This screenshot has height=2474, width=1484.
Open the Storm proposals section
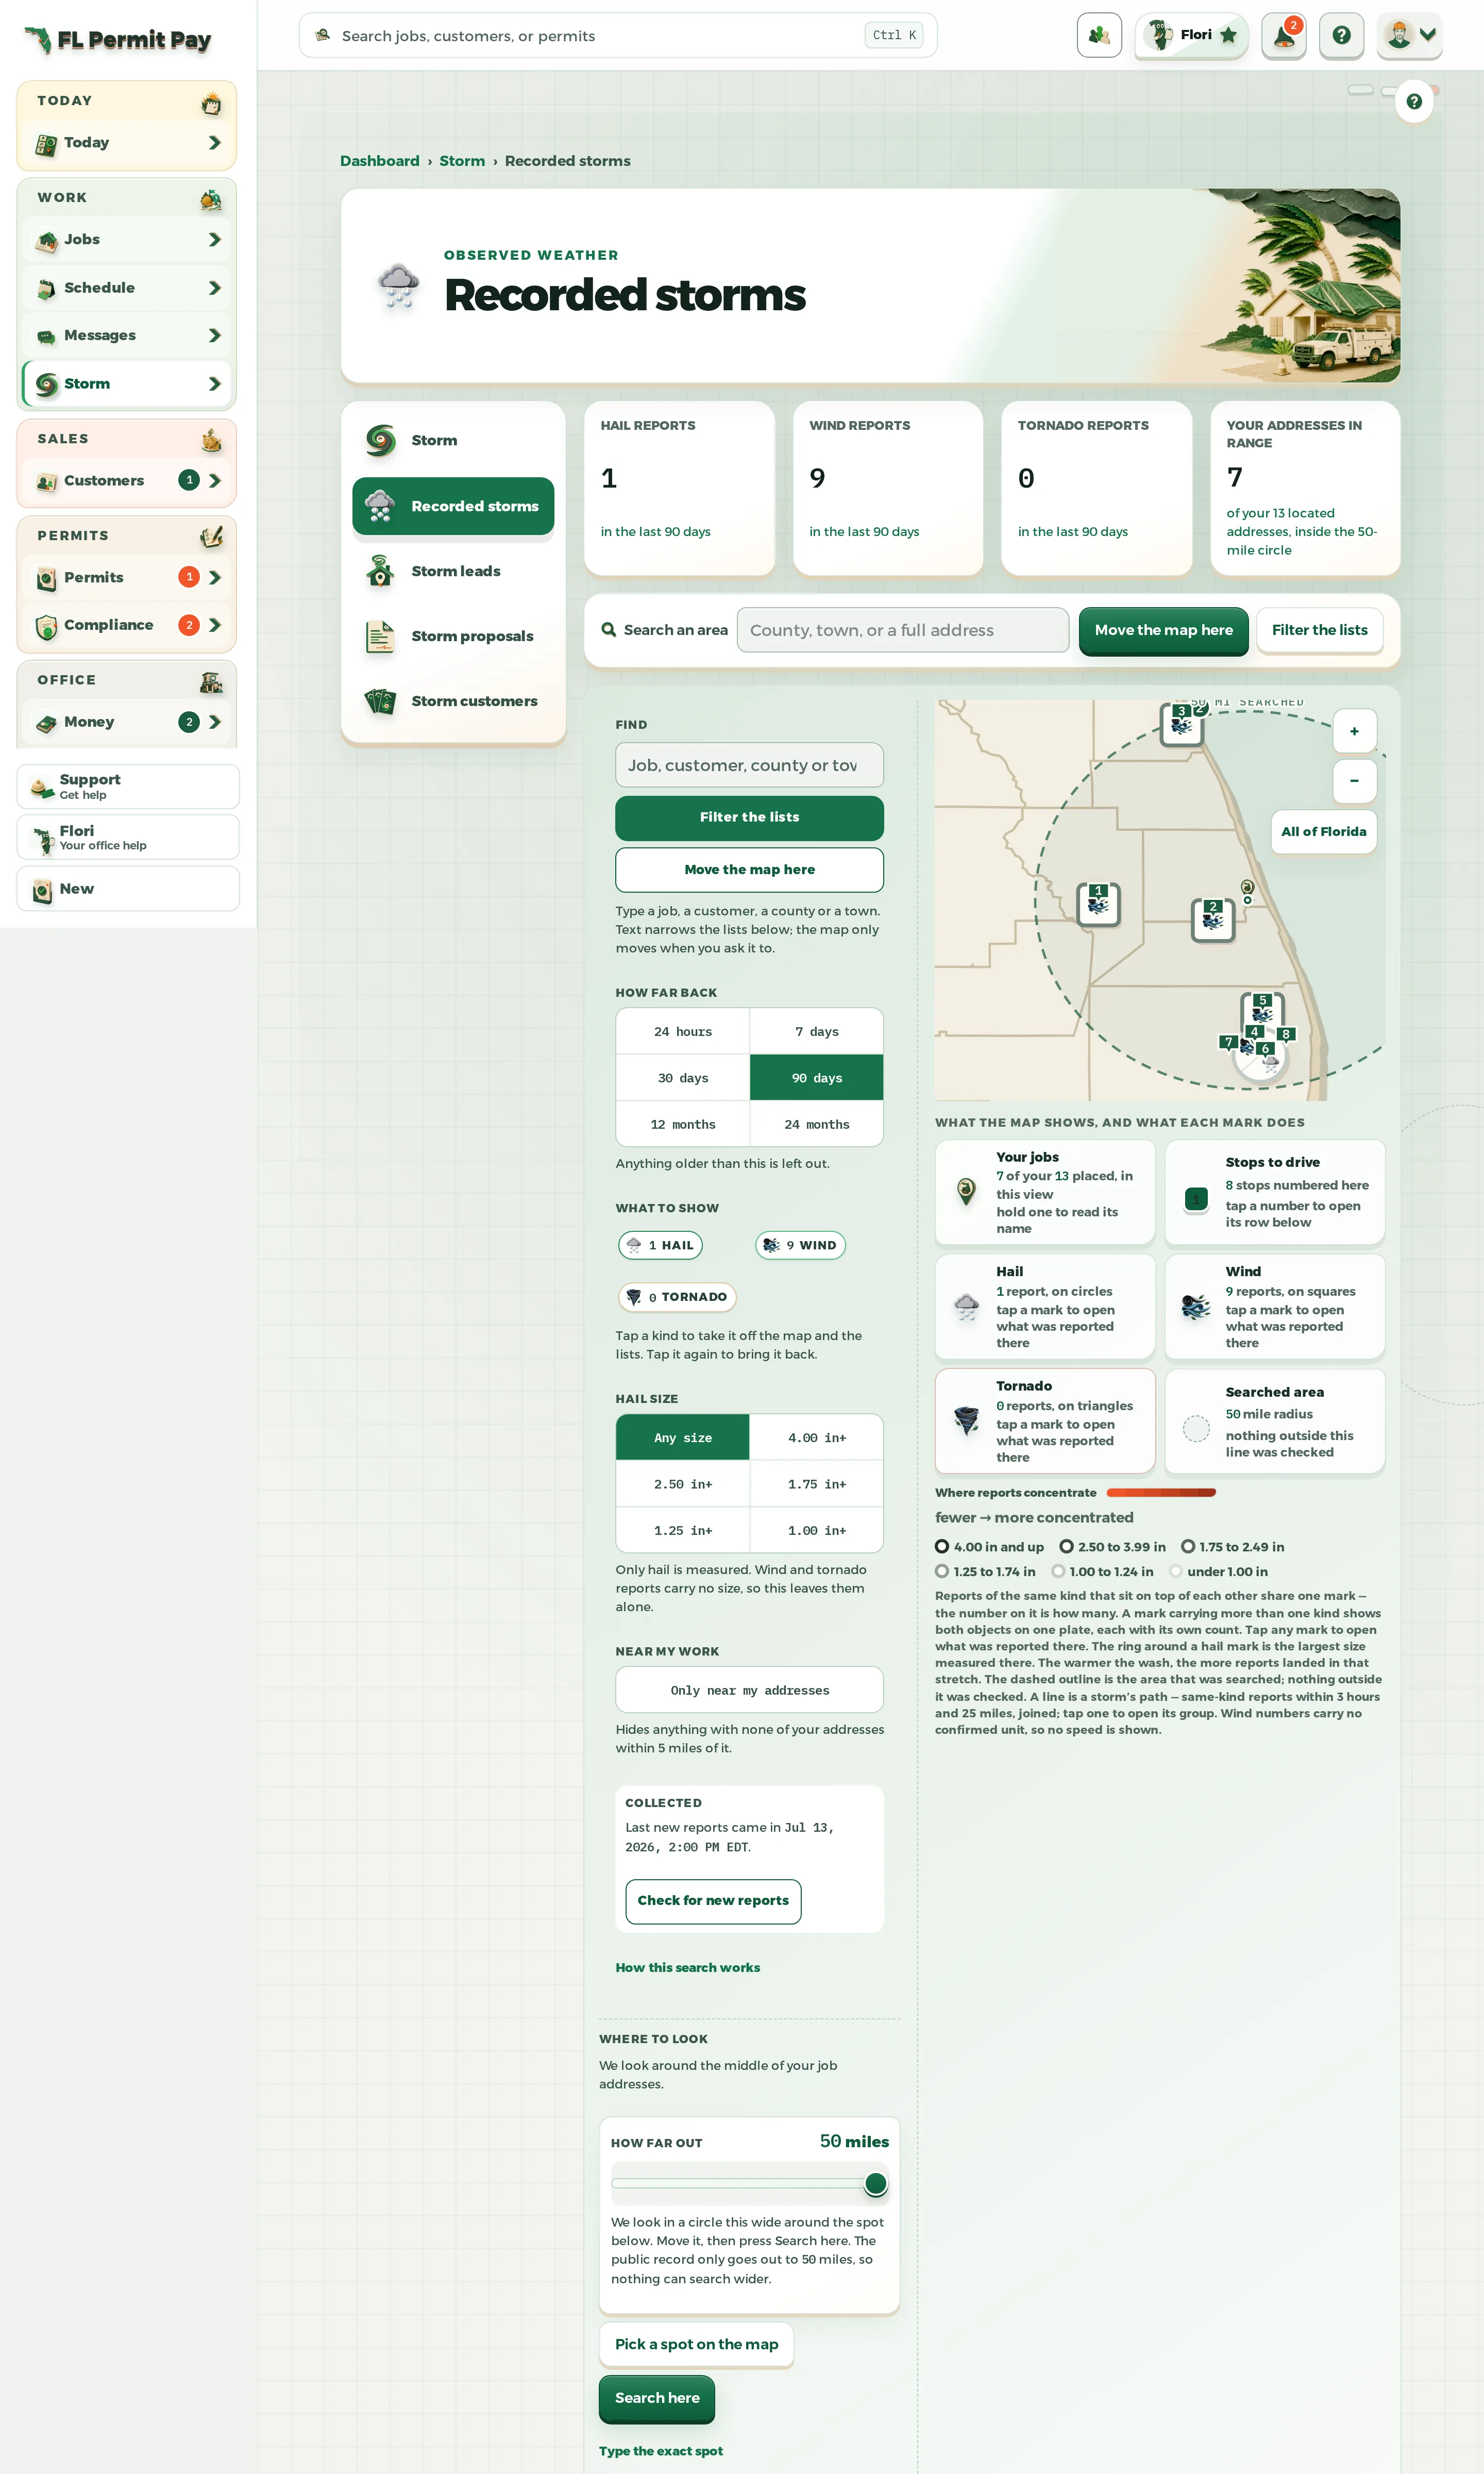pos(453,636)
